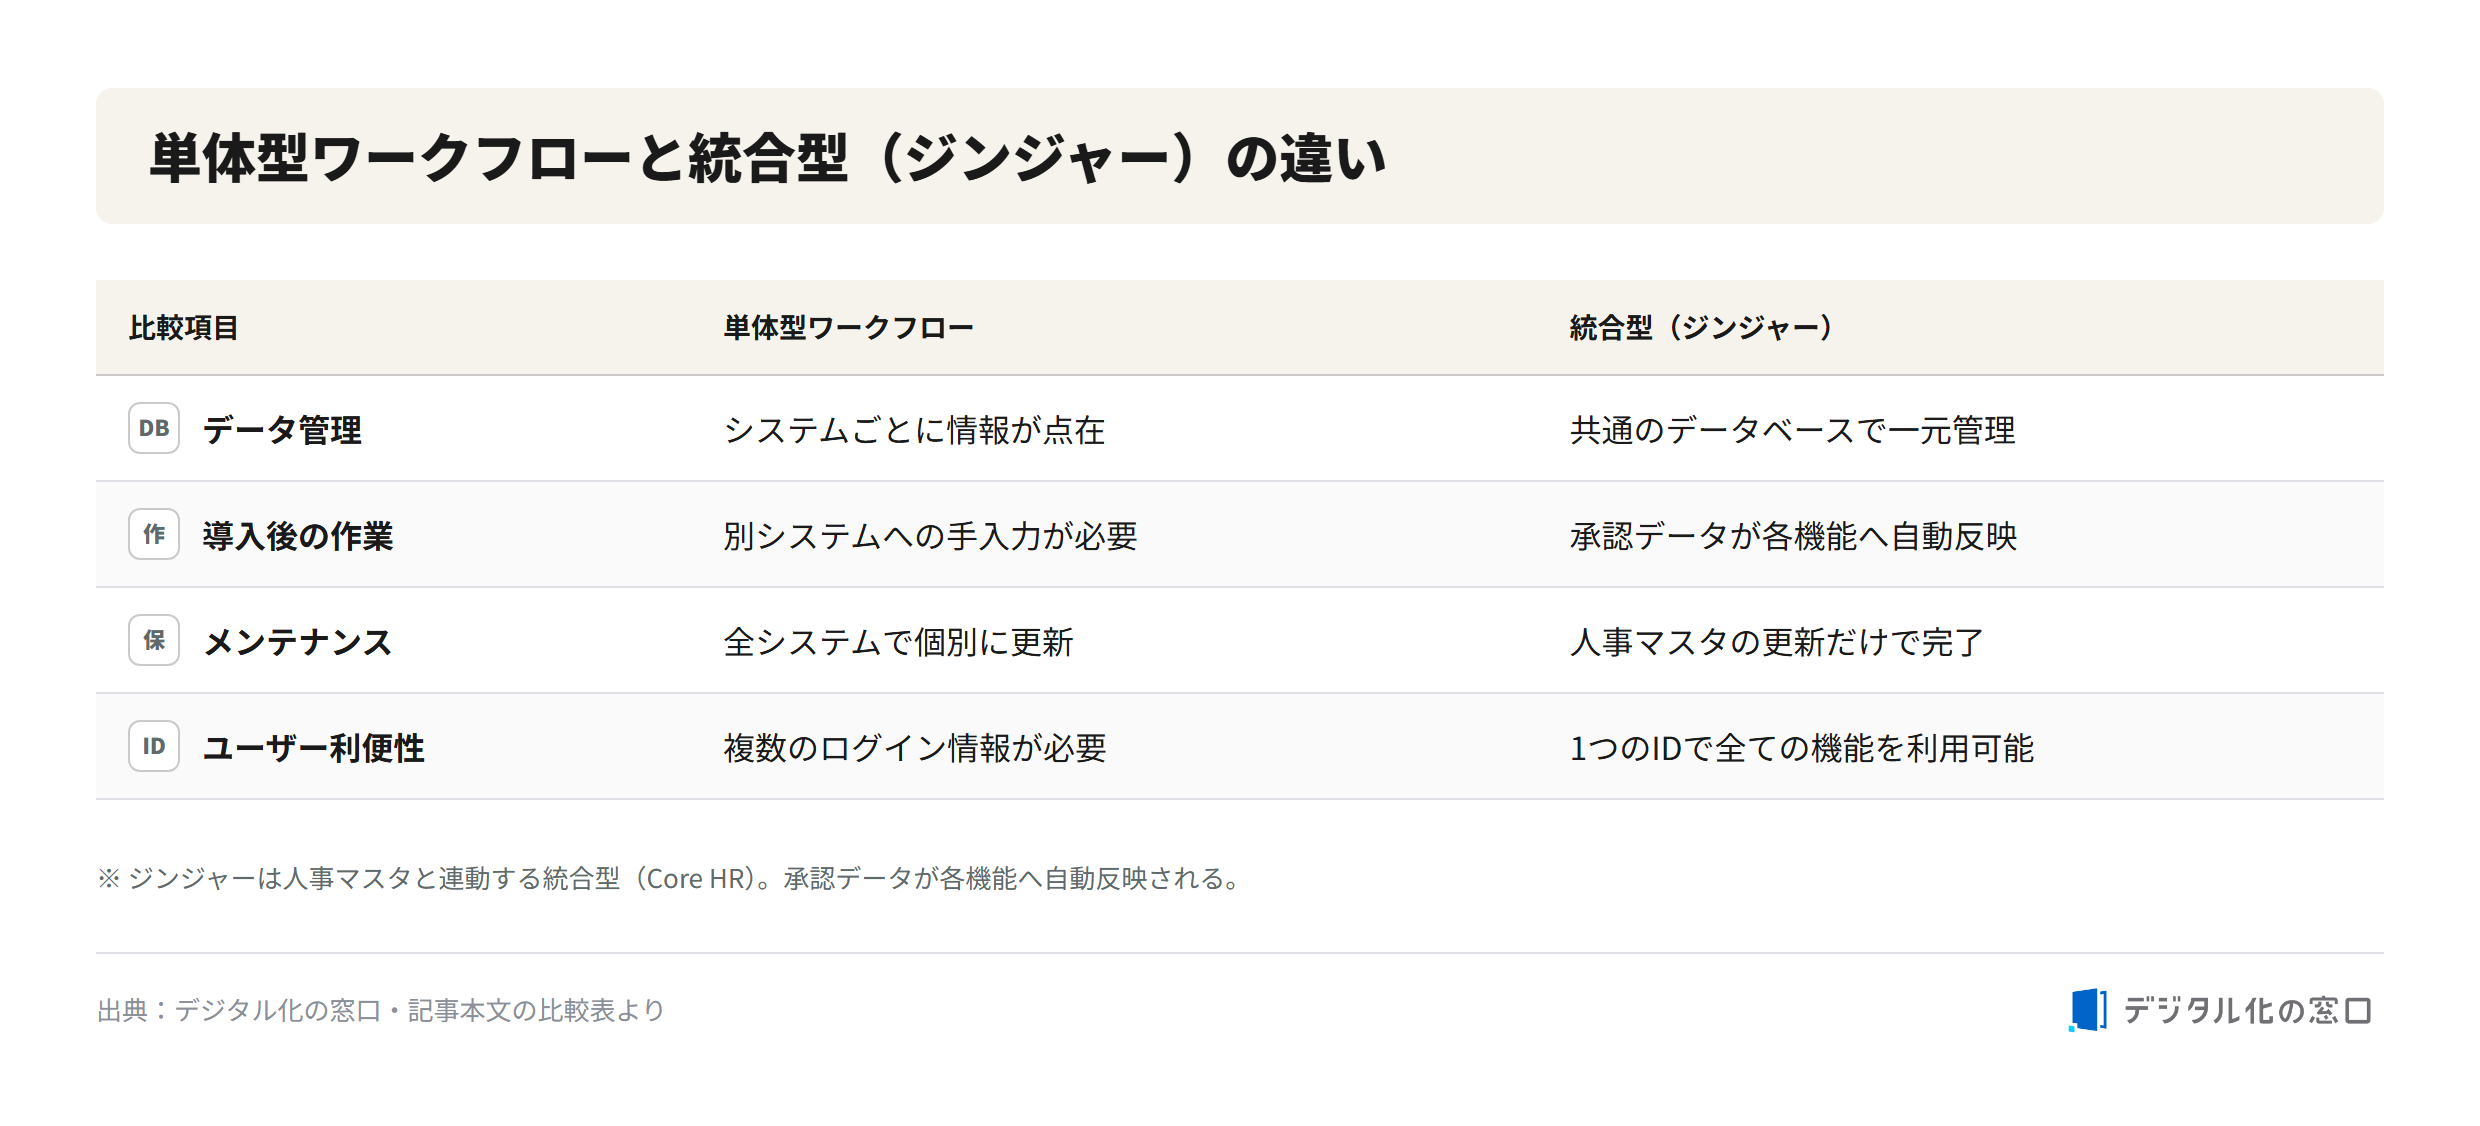Click the cell 全システムで個別に更新
The width and height of the screenshot is (2480, 1126).
pos(898,642)
